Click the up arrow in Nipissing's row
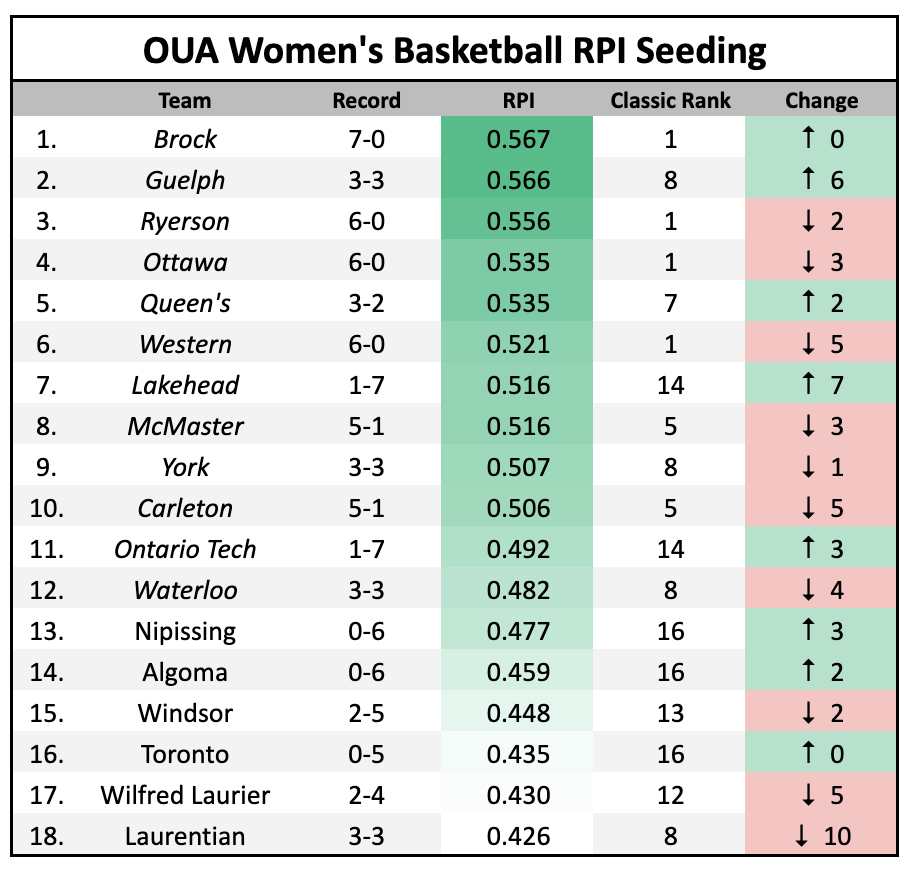 point(807,632)
